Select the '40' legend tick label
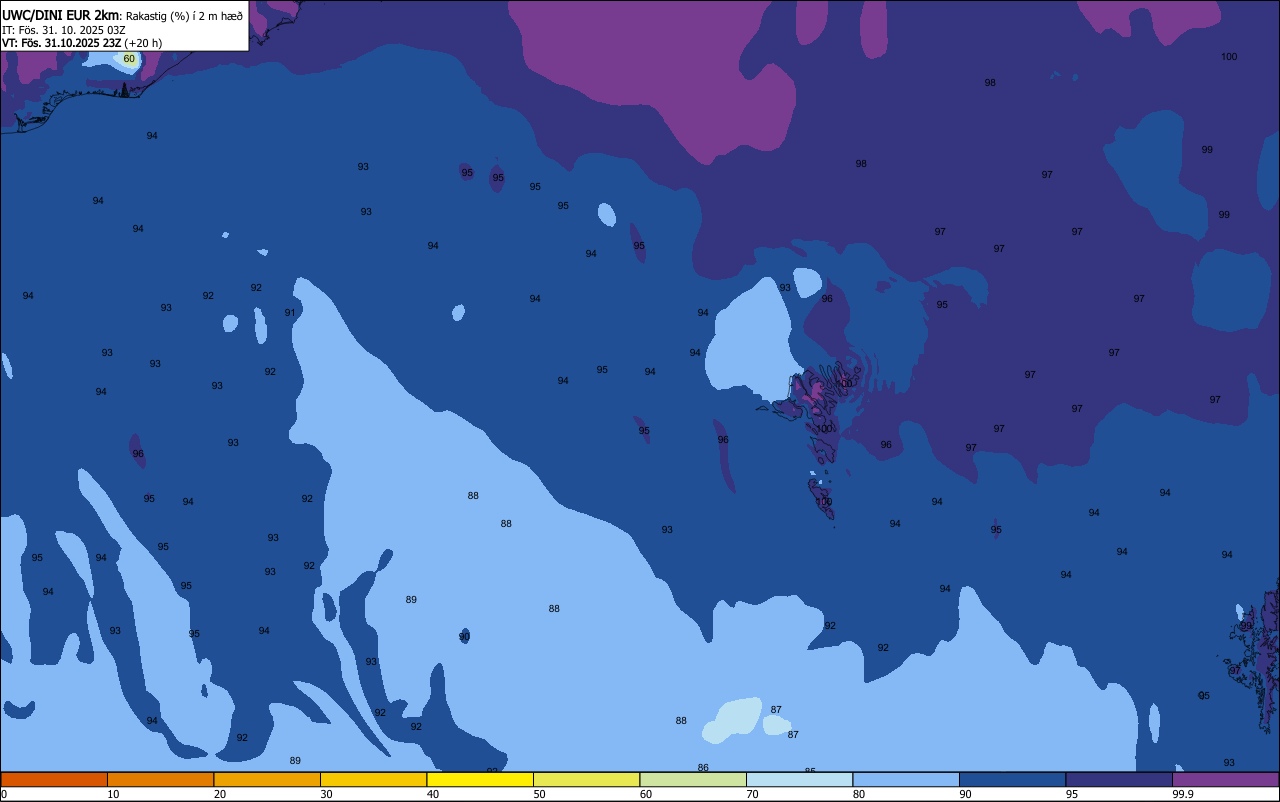The image size is (1280, 802). point(433,794)
